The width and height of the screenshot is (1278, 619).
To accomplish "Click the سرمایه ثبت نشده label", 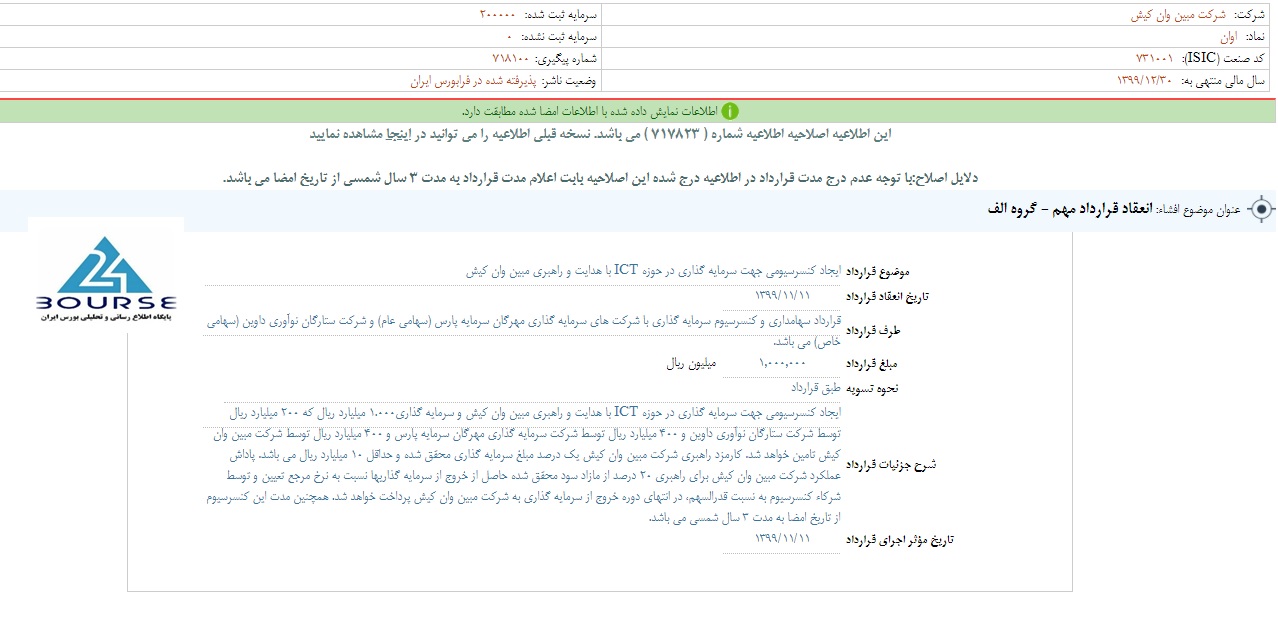I will [560, 37].
